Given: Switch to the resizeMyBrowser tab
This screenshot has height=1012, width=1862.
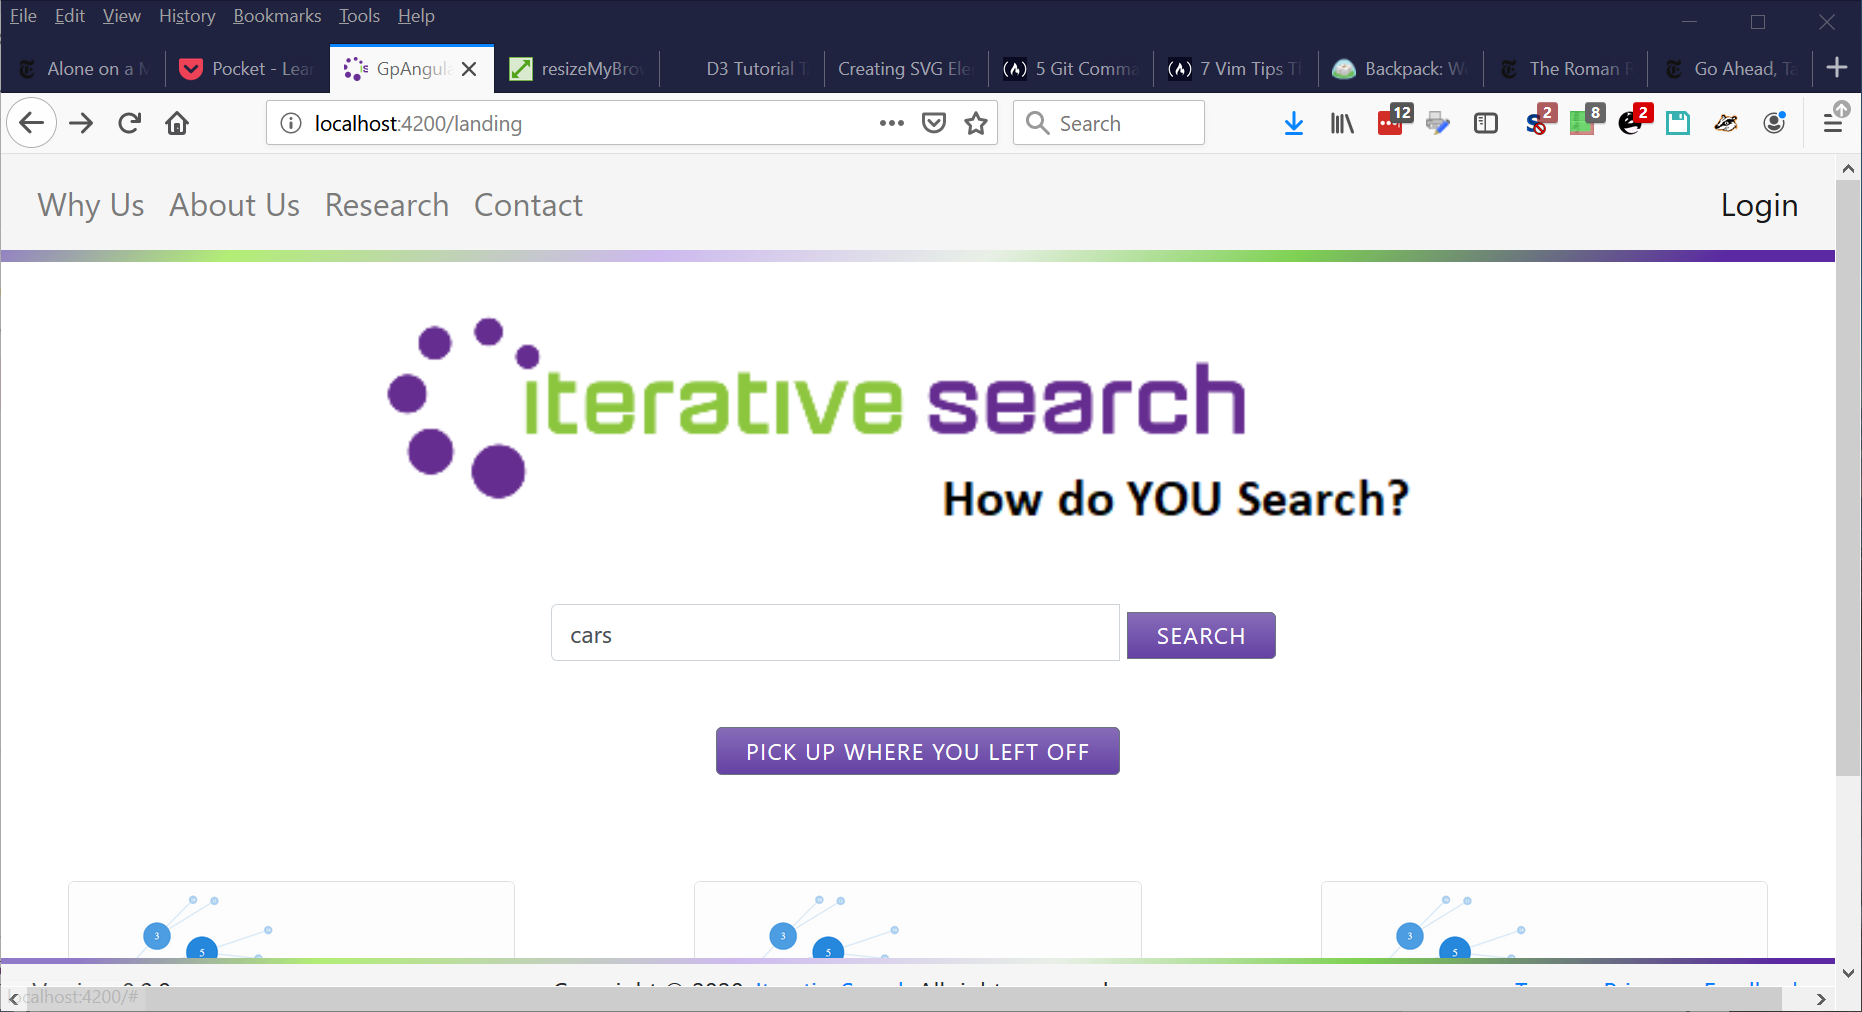Looking at the screenshot, I should (576, 69).
